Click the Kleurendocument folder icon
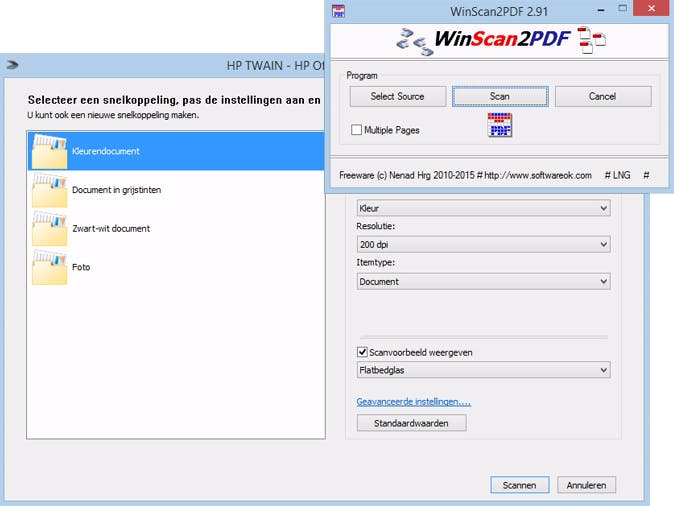 [49, 151]
